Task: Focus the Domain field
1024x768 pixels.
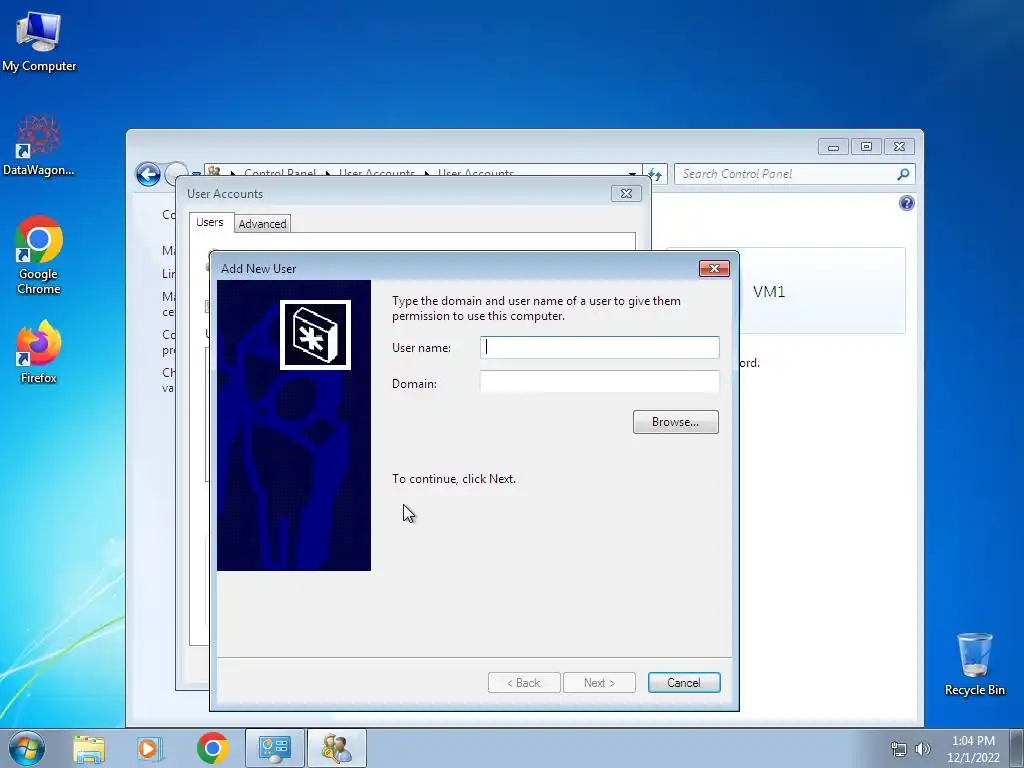Action: 600,382
